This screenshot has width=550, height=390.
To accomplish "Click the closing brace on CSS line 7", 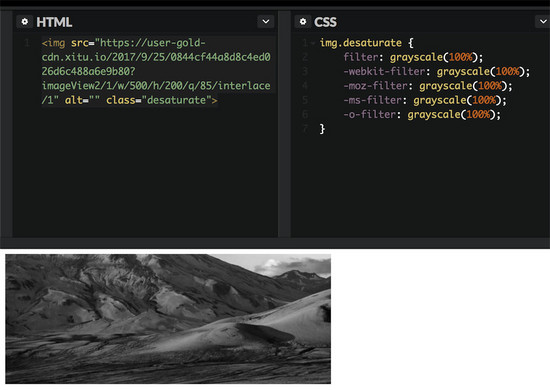I will (x=322, y=129).
